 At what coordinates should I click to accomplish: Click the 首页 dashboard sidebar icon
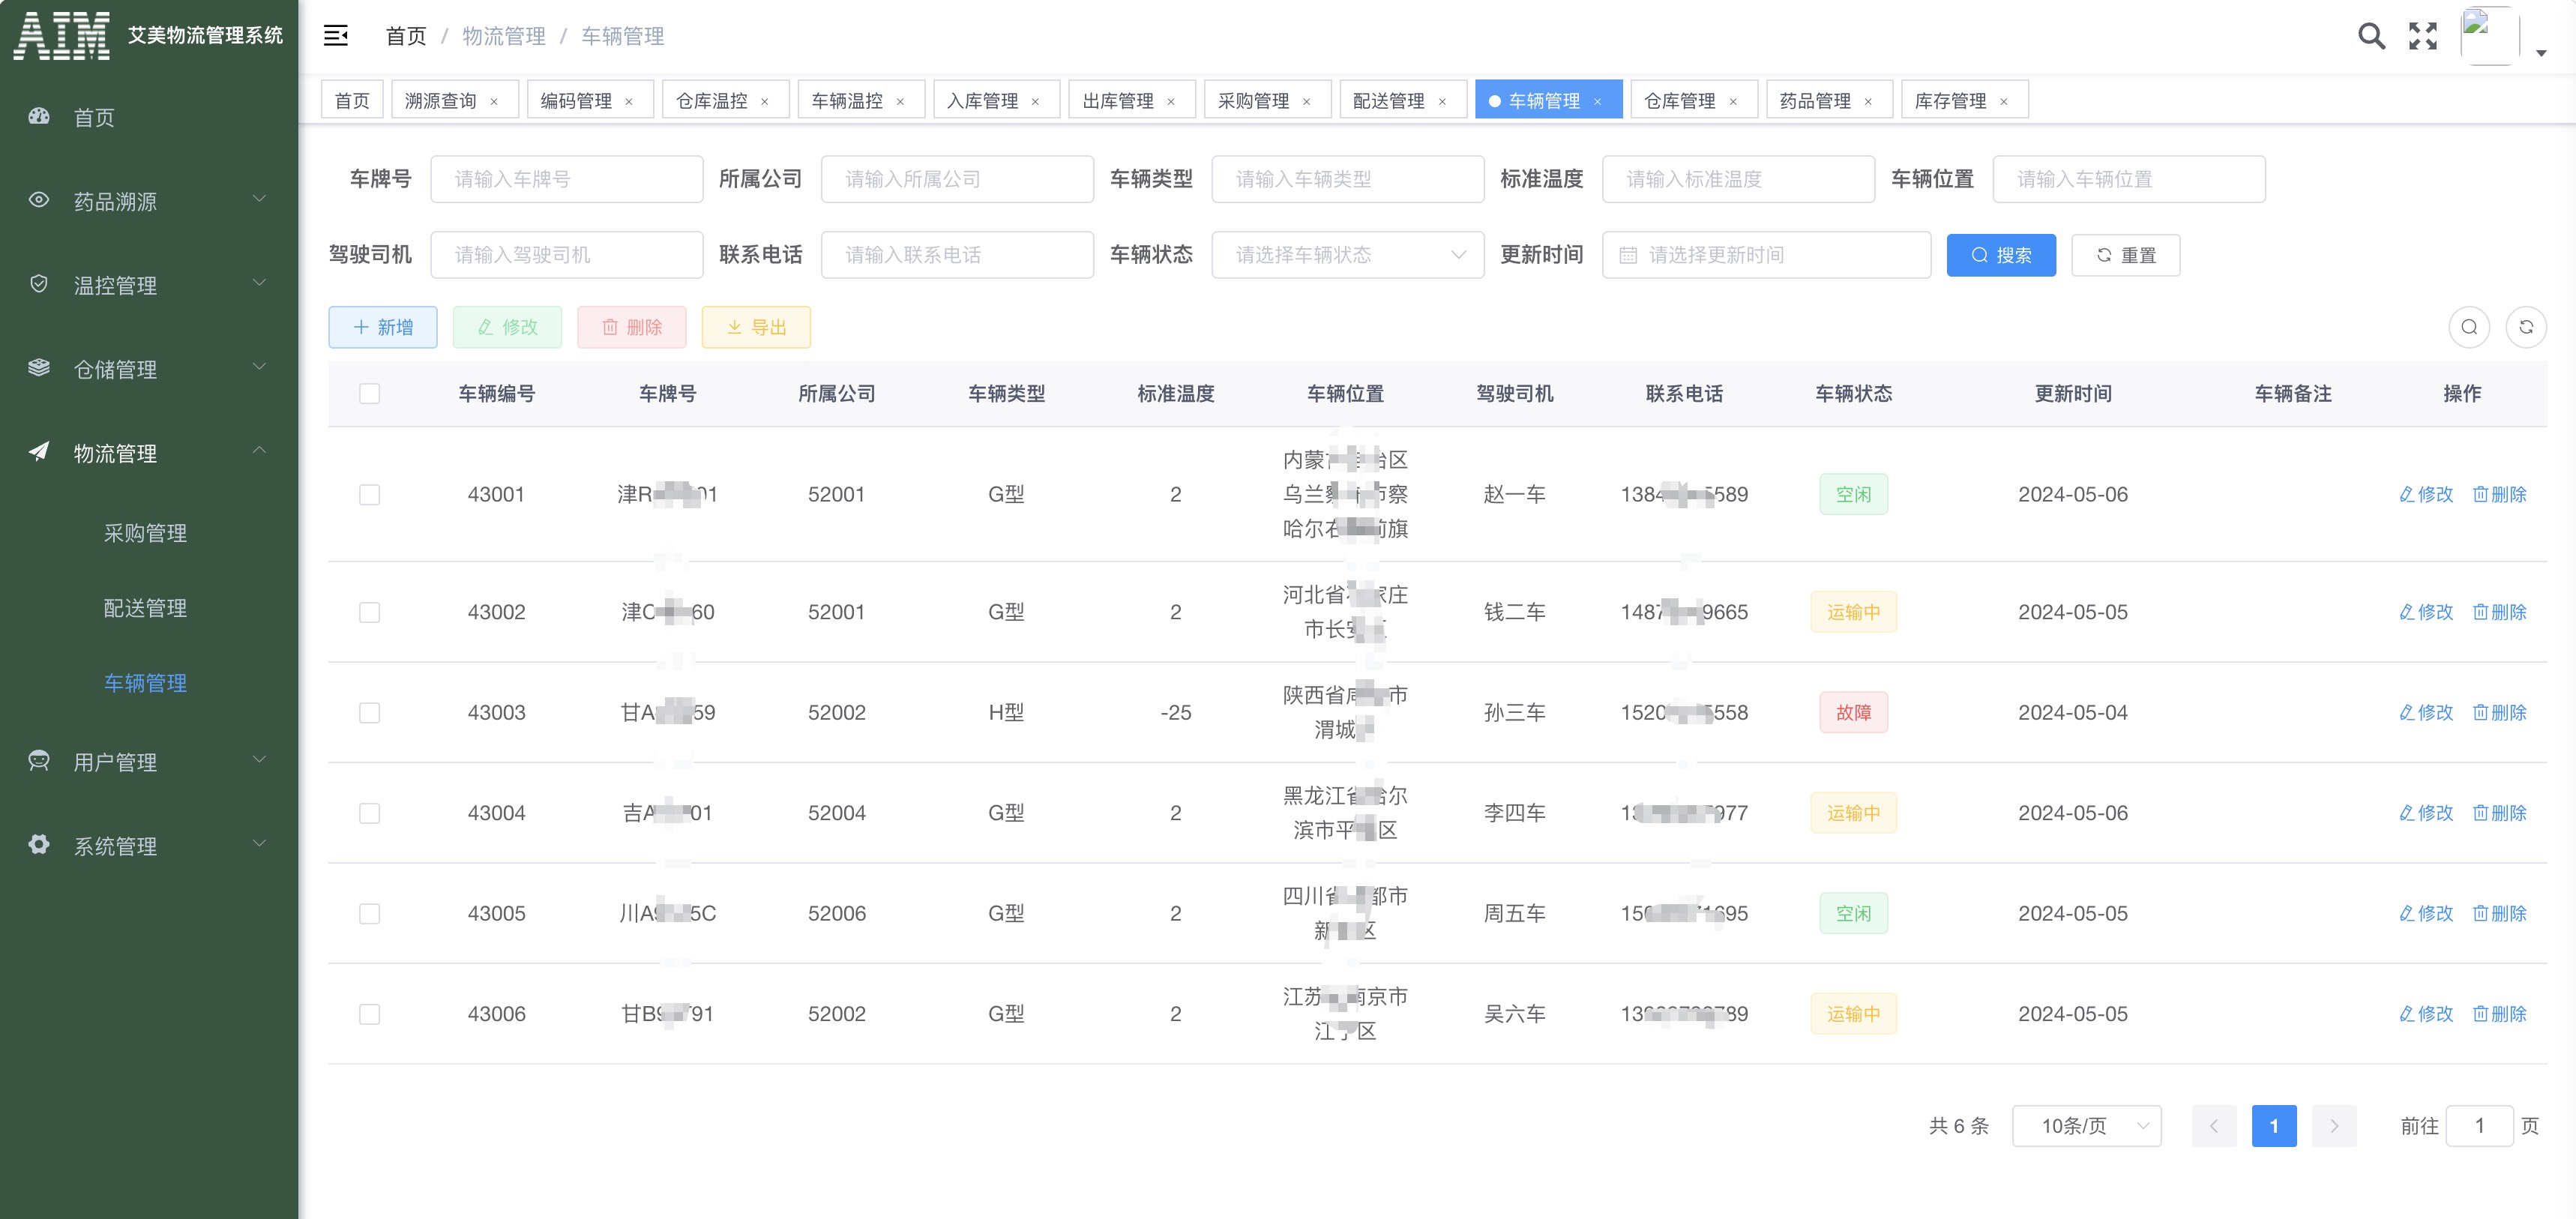coord(39,116)
